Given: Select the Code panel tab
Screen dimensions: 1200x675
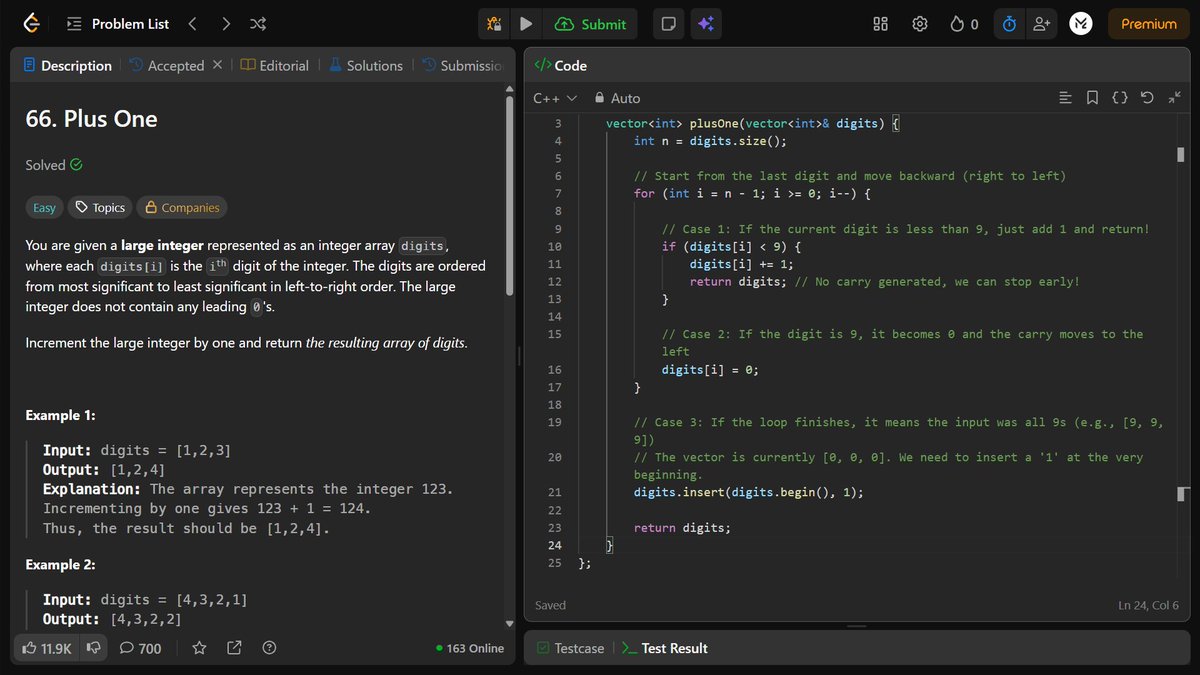Looking at the screenshot, I should (560, 66).
